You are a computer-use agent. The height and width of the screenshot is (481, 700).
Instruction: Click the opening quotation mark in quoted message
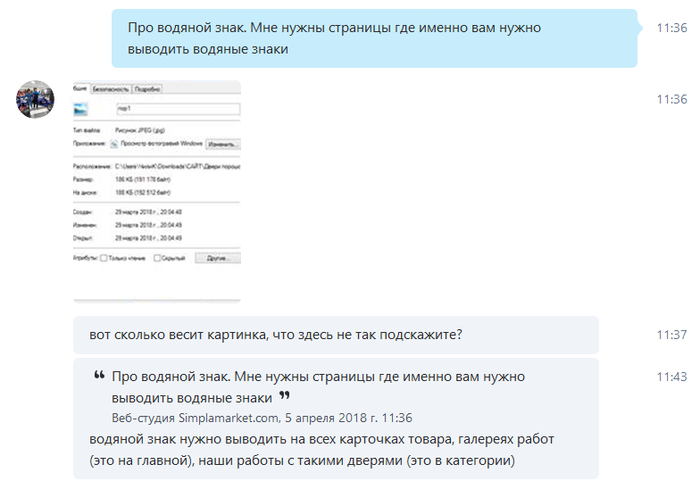click(99, 377)
